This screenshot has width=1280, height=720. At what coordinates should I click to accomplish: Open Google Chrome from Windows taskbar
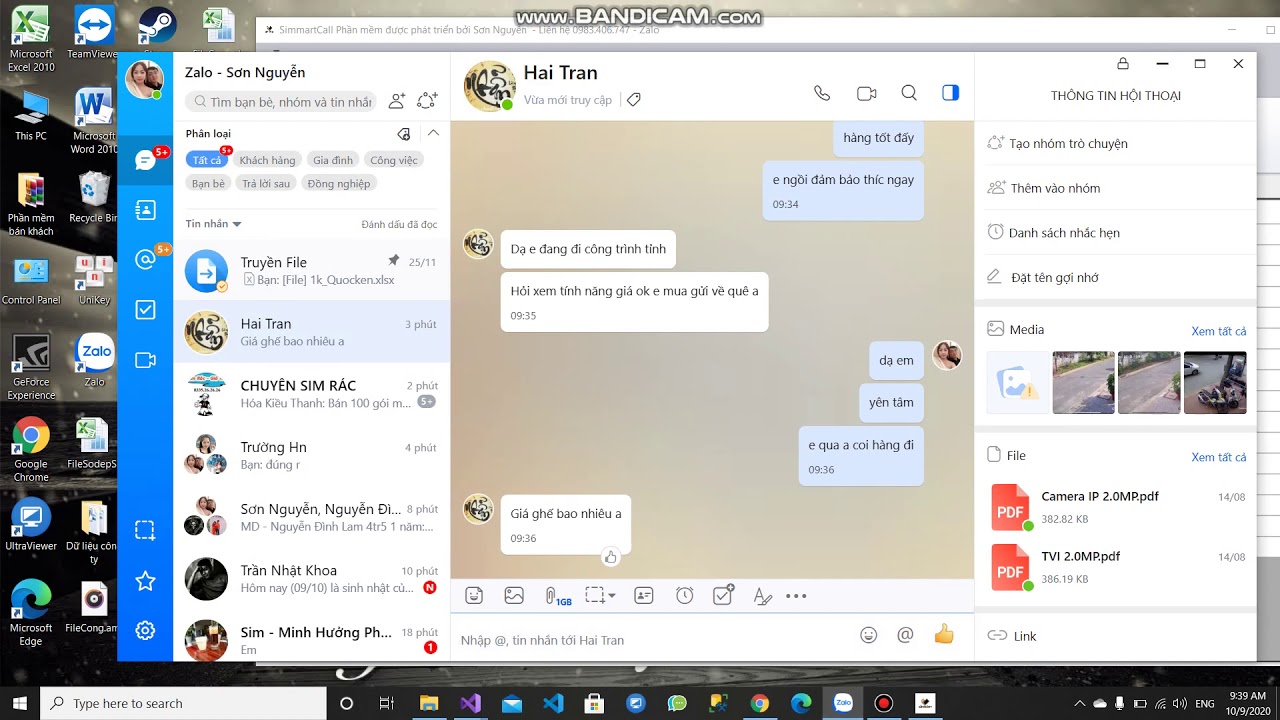(759, 703)
